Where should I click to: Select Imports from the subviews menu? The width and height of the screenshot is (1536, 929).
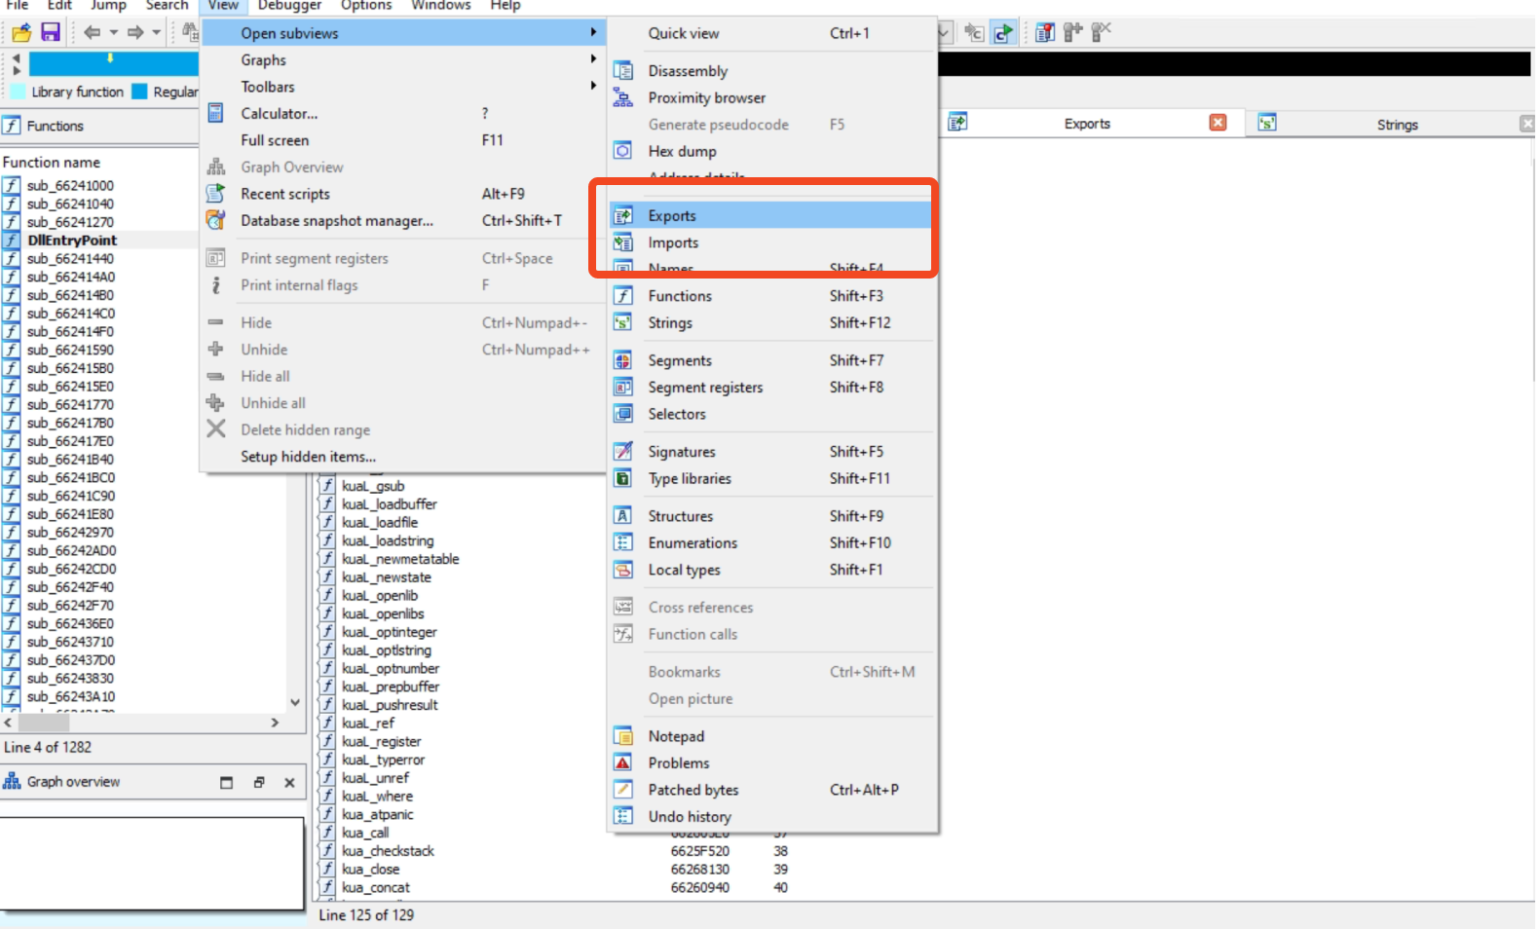675,242
